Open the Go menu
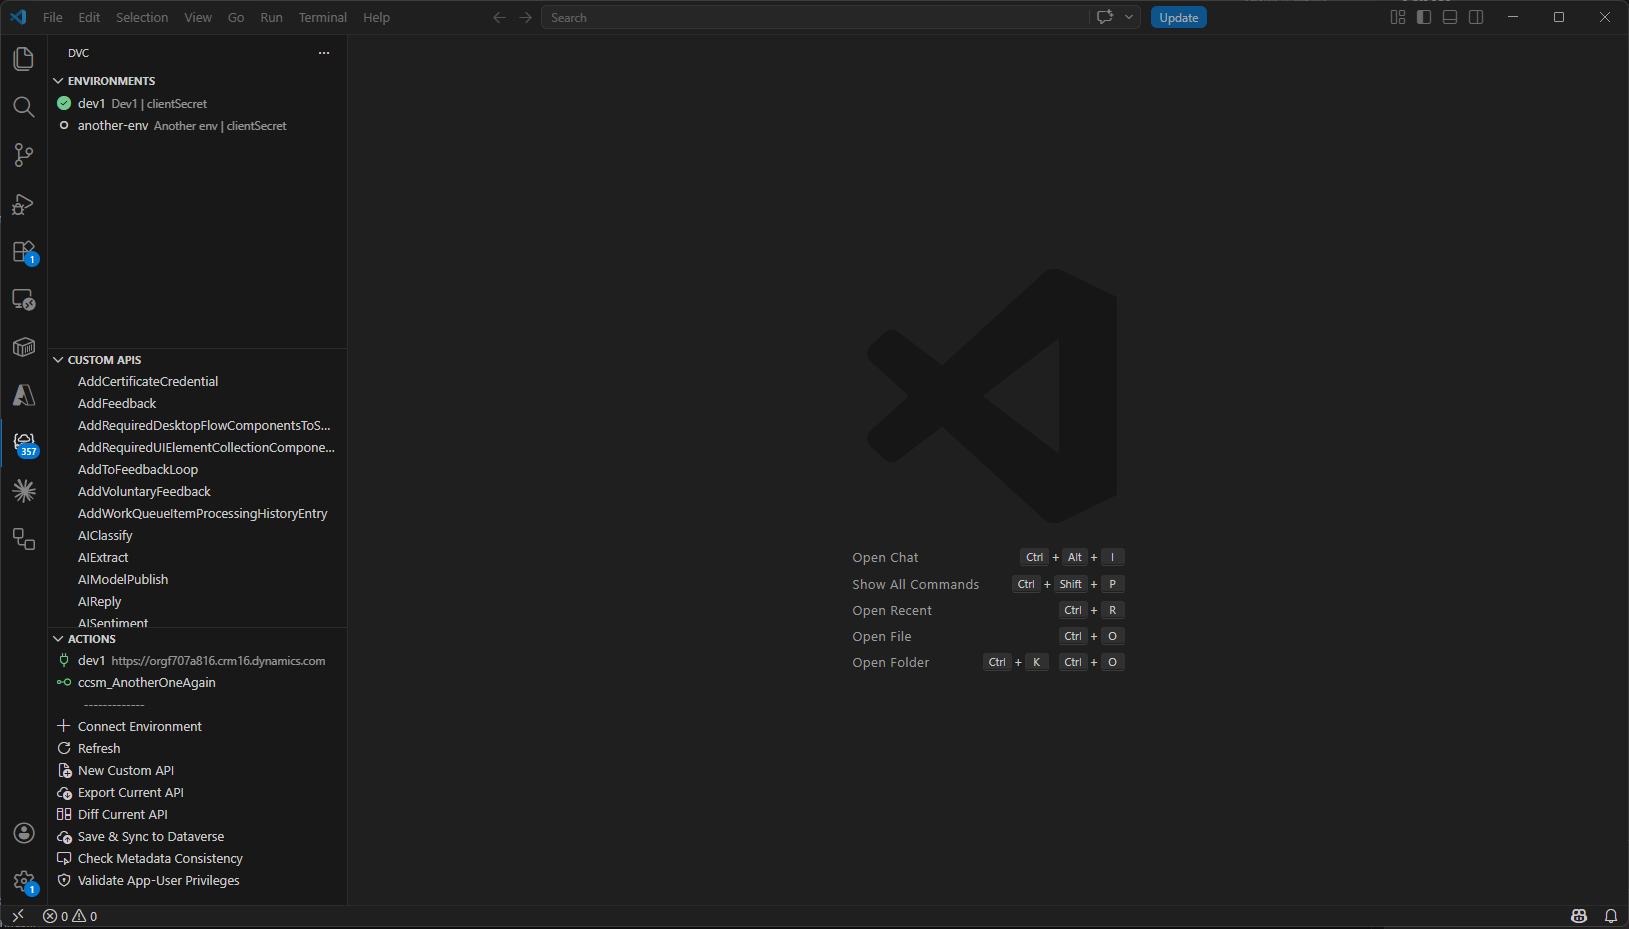This screenshot has width=1629, height=929. click(236, 17)
